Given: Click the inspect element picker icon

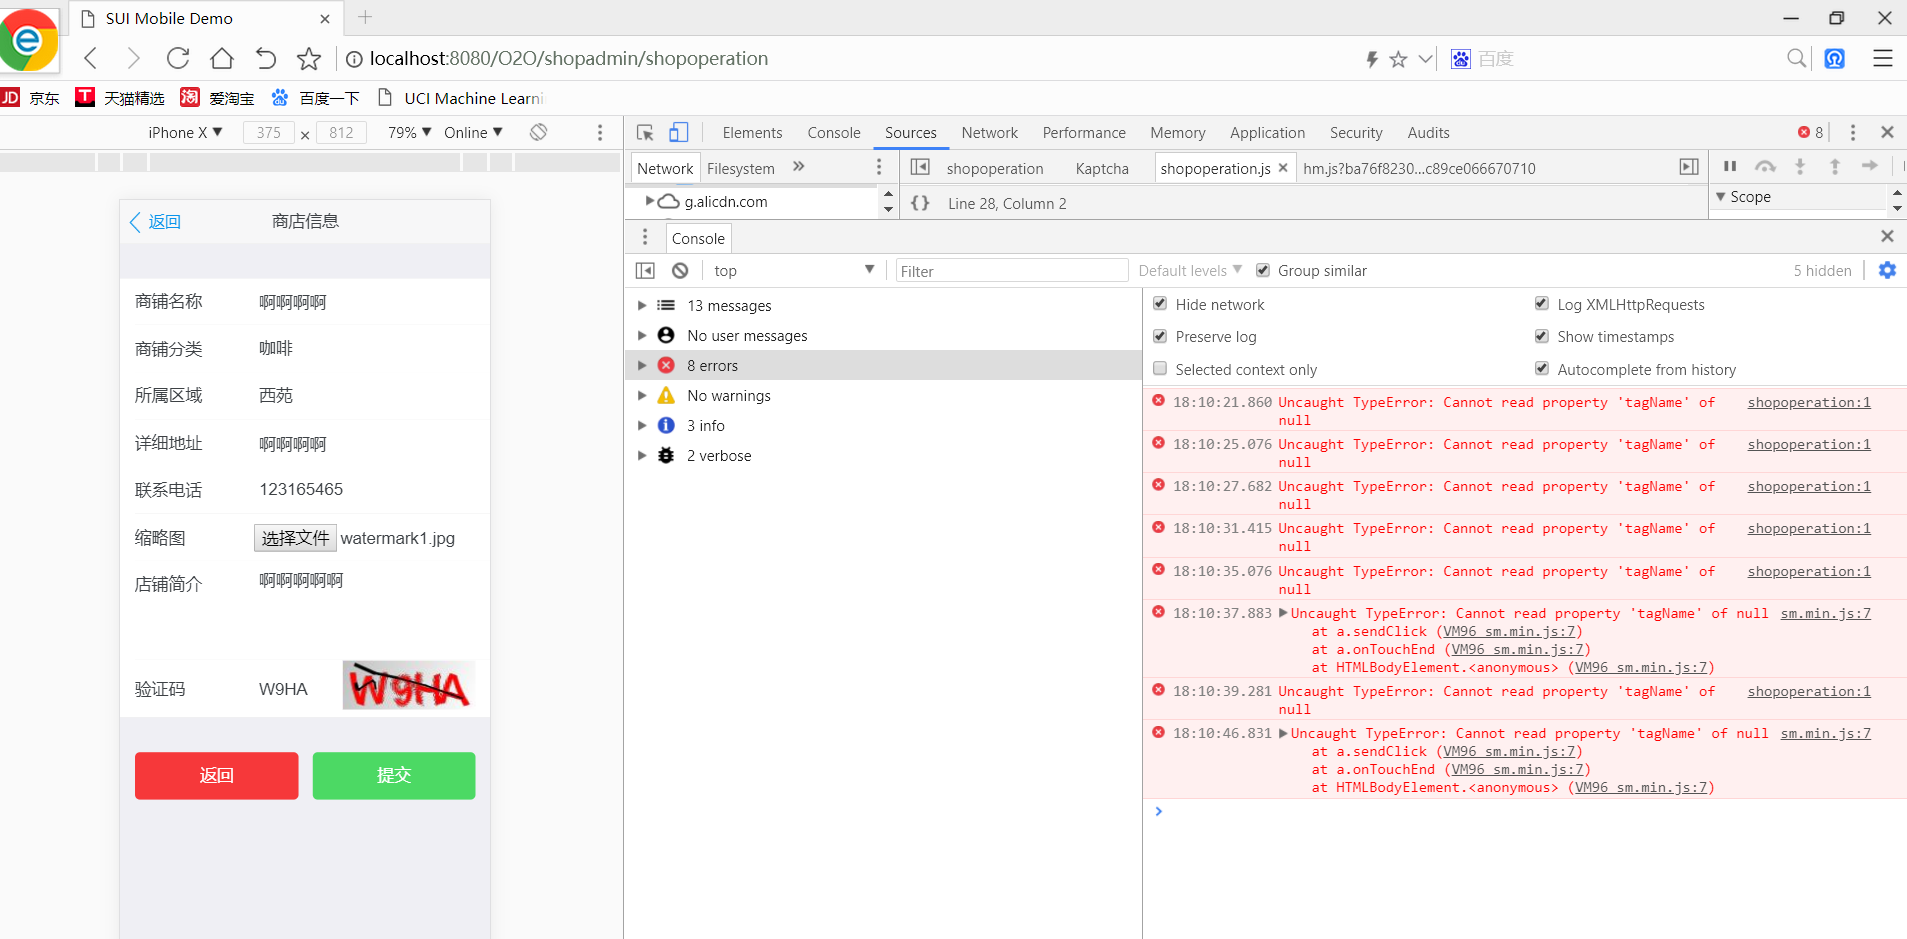Looking at the screenshot, I should [645, 133].
